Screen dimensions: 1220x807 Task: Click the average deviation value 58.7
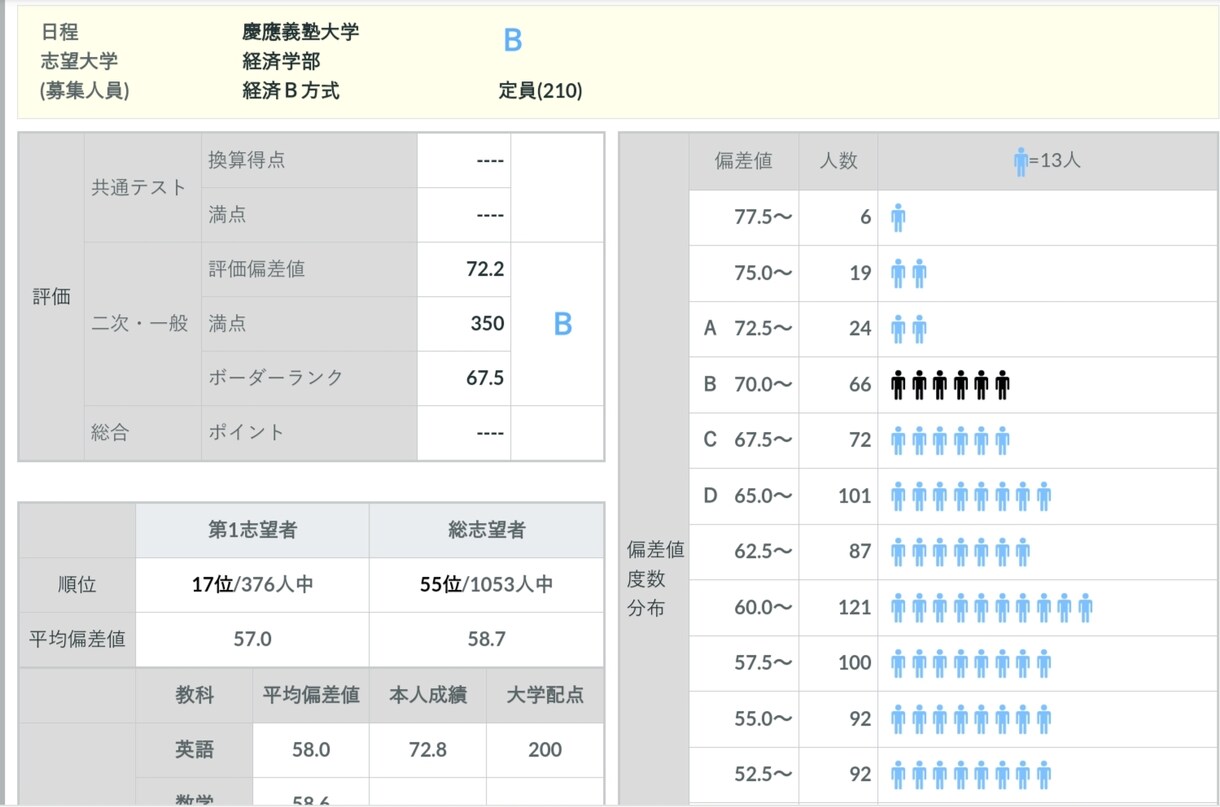tap(487, 640)
